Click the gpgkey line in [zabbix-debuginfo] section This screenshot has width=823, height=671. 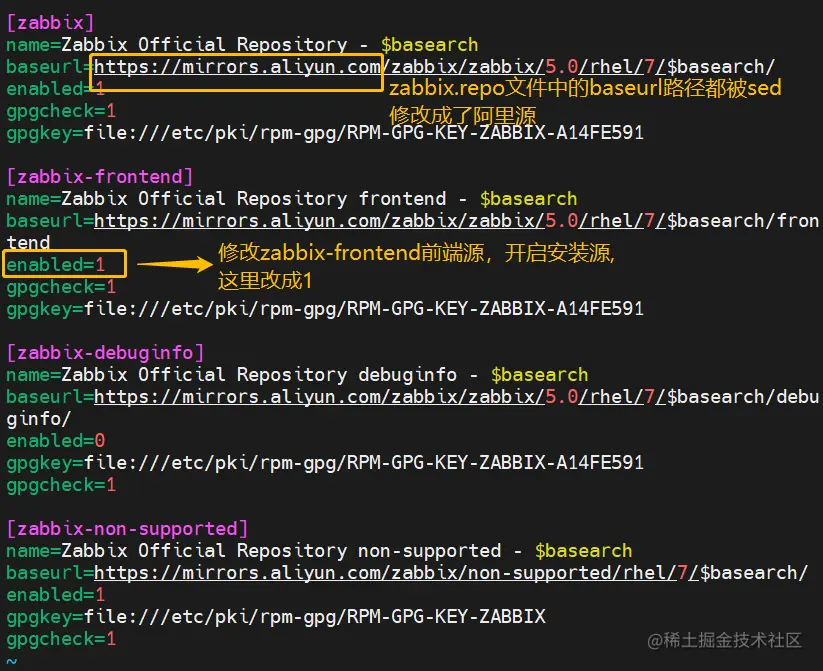click(325, 463)
